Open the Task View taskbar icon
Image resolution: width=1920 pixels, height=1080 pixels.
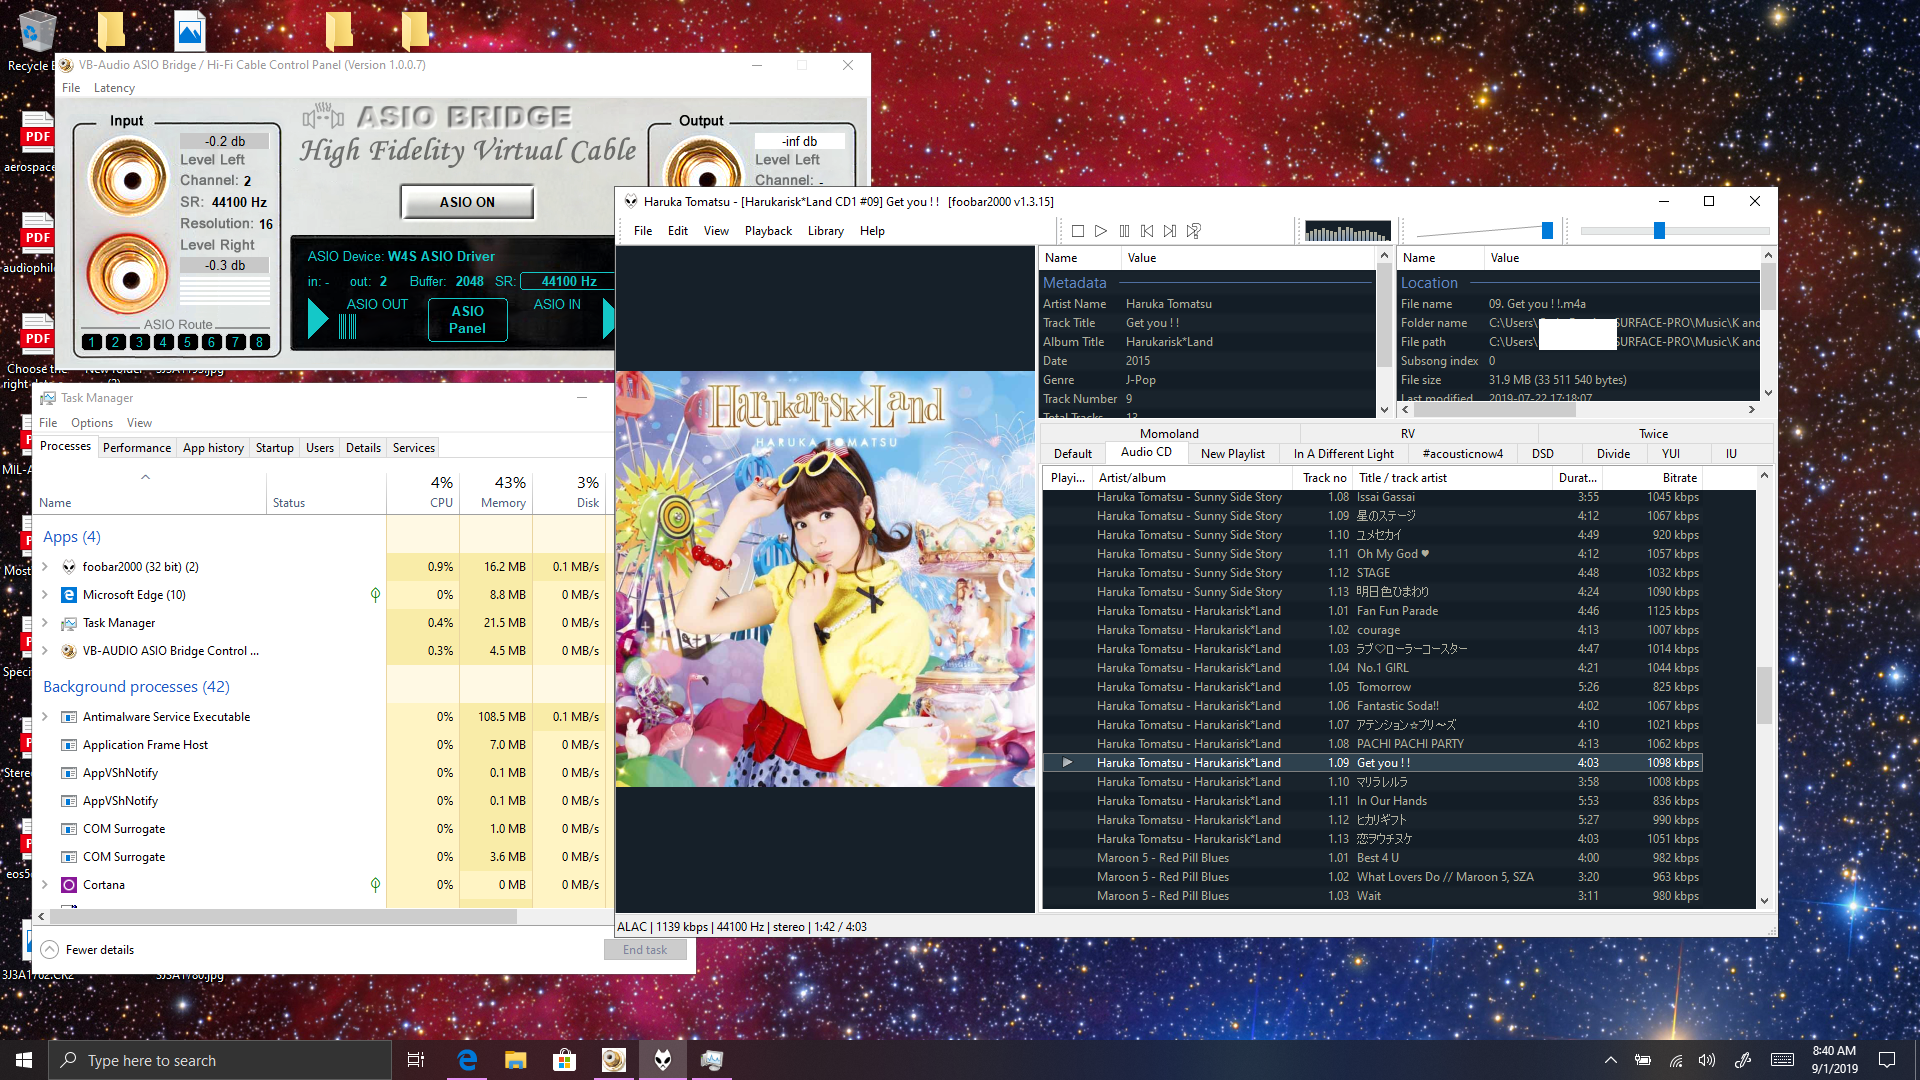(416, 1060)
